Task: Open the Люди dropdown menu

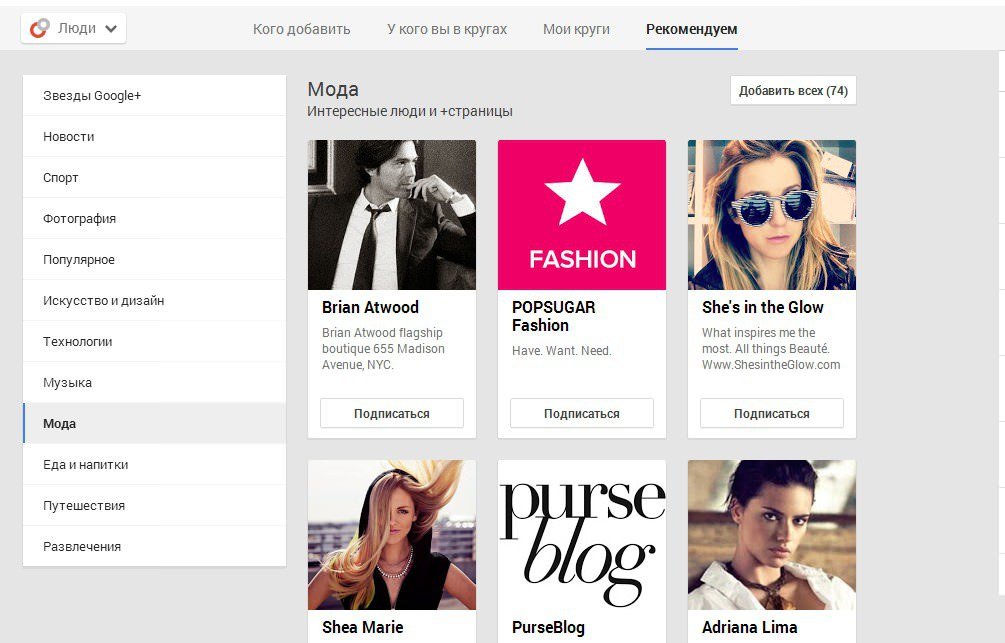Action: pos(74,29)
